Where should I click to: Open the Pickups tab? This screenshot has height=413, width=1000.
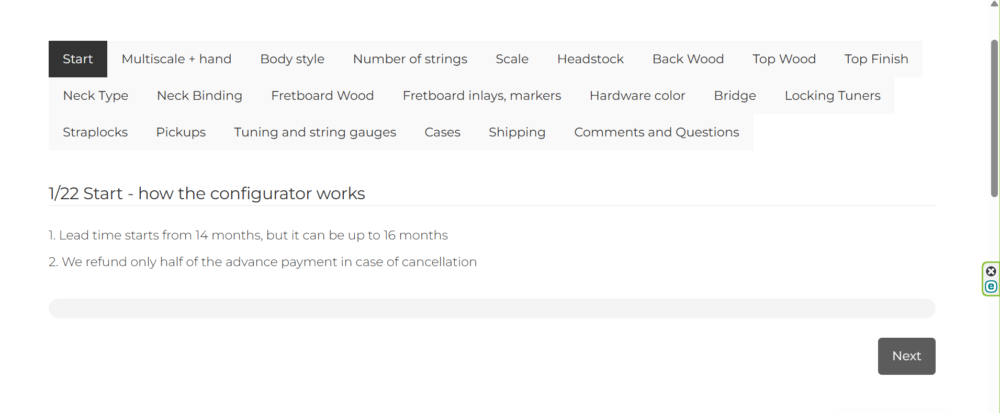click(x=180, y=132)
